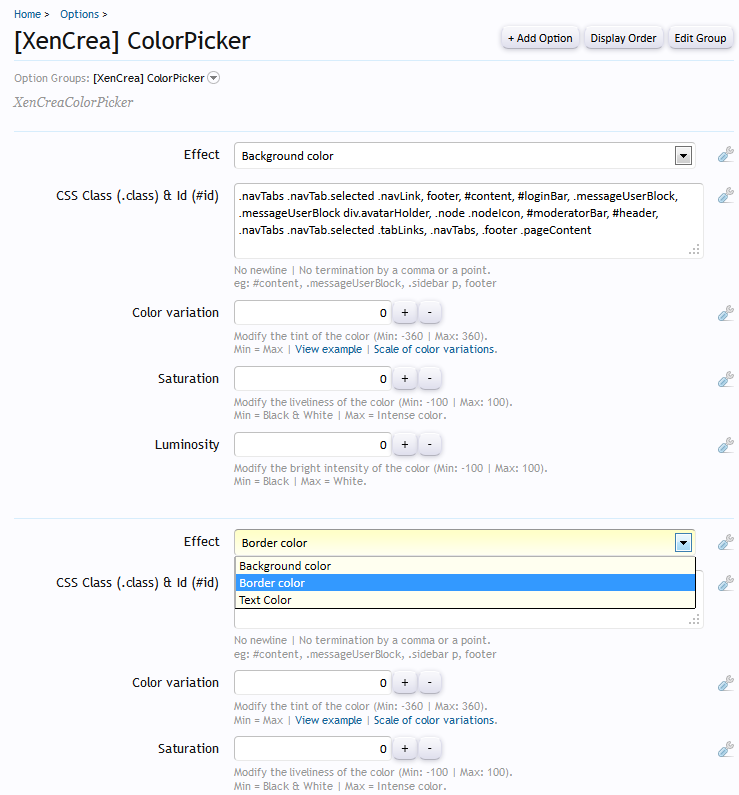The height and width of the screenshot is (795, 739).
Task: Click edit wrench beside second Saturation
Action: click(726, 749)
